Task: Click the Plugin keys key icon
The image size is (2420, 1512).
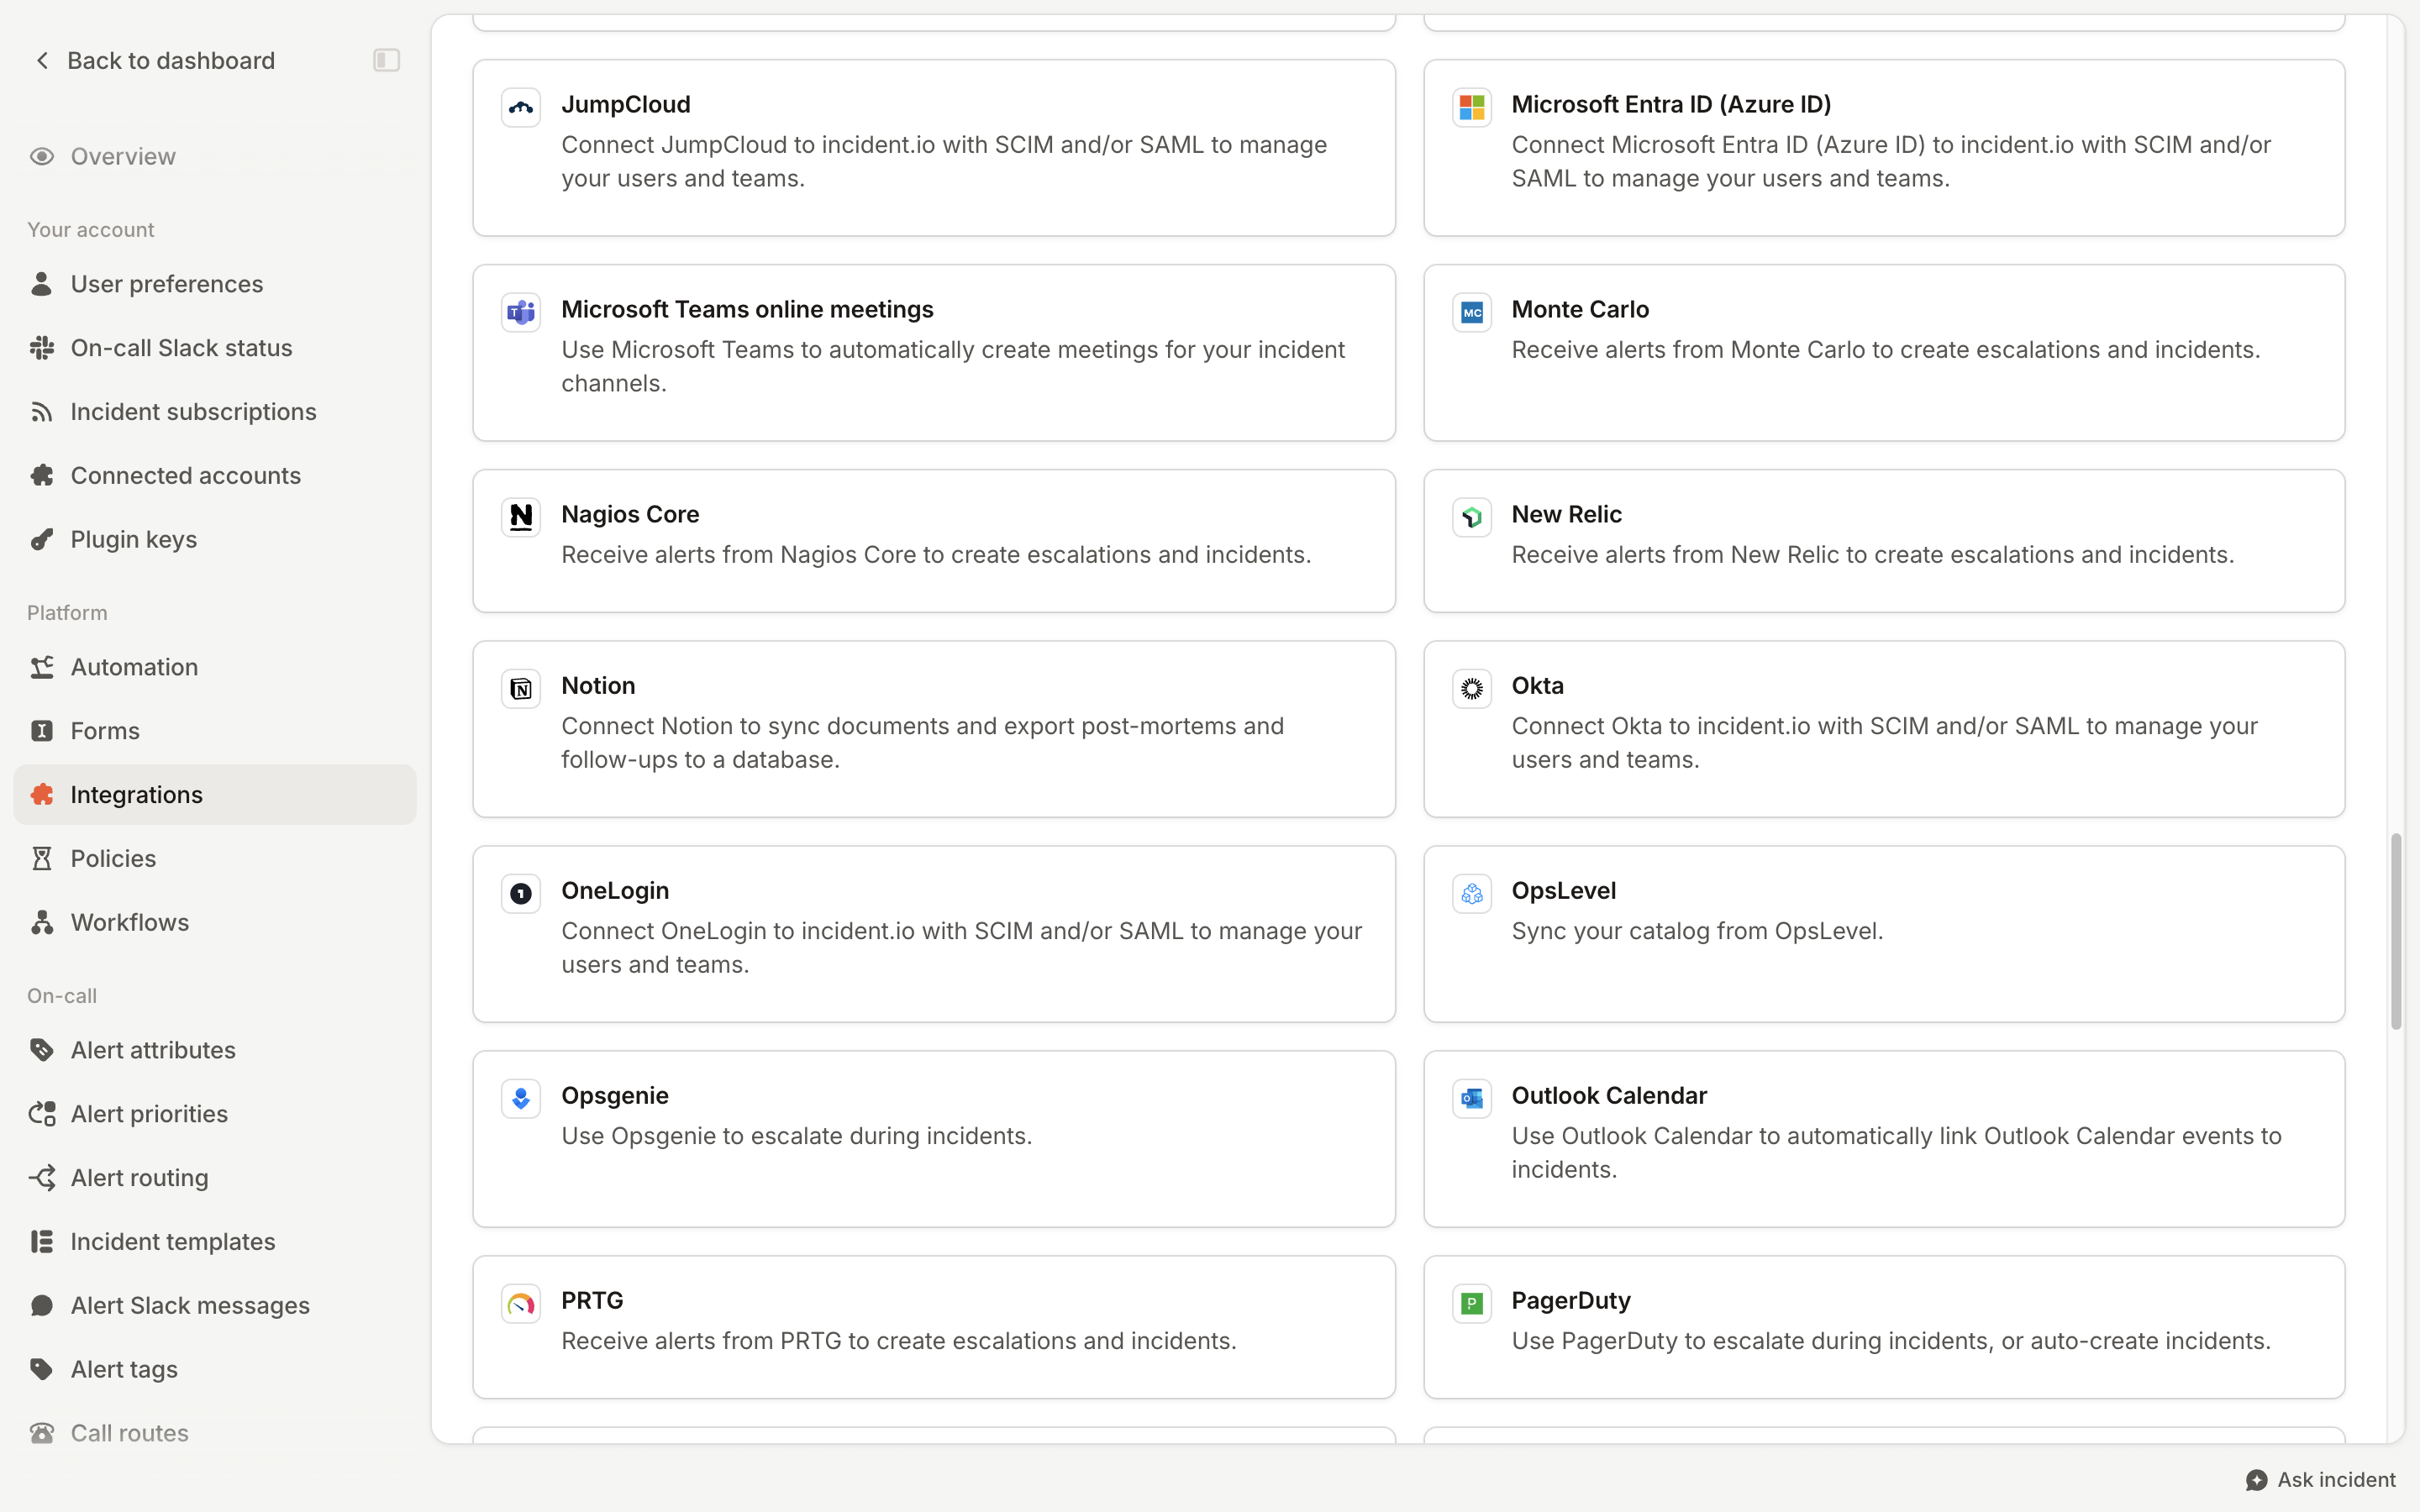Action: tap(42, 539)
